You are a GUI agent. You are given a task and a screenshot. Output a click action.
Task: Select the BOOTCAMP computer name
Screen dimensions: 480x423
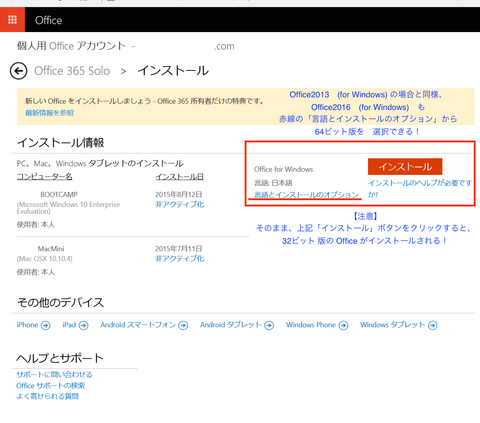pyautogui.click(x=59, y=194)
